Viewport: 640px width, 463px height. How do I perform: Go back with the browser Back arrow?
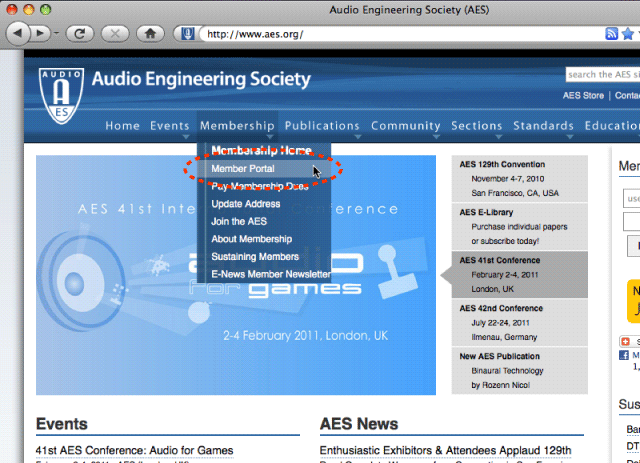pos(18,33)
